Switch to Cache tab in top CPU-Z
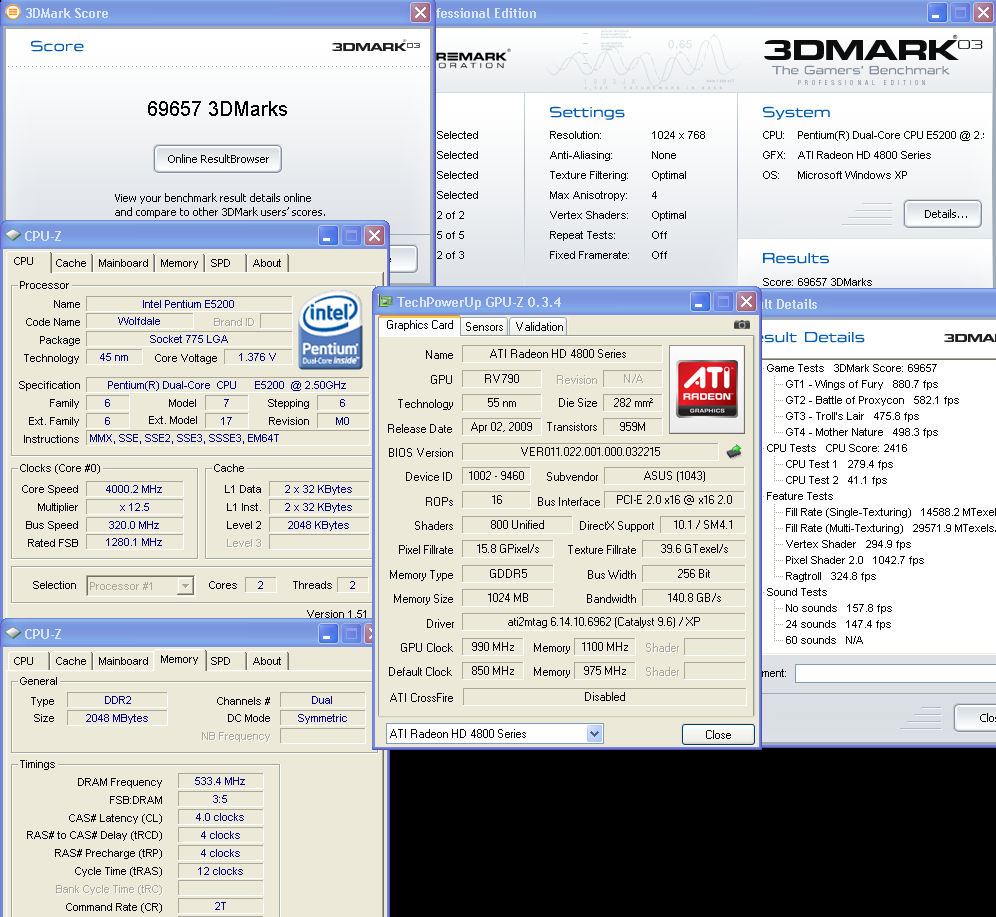This screenshot has width=996, height=917. 71,263
